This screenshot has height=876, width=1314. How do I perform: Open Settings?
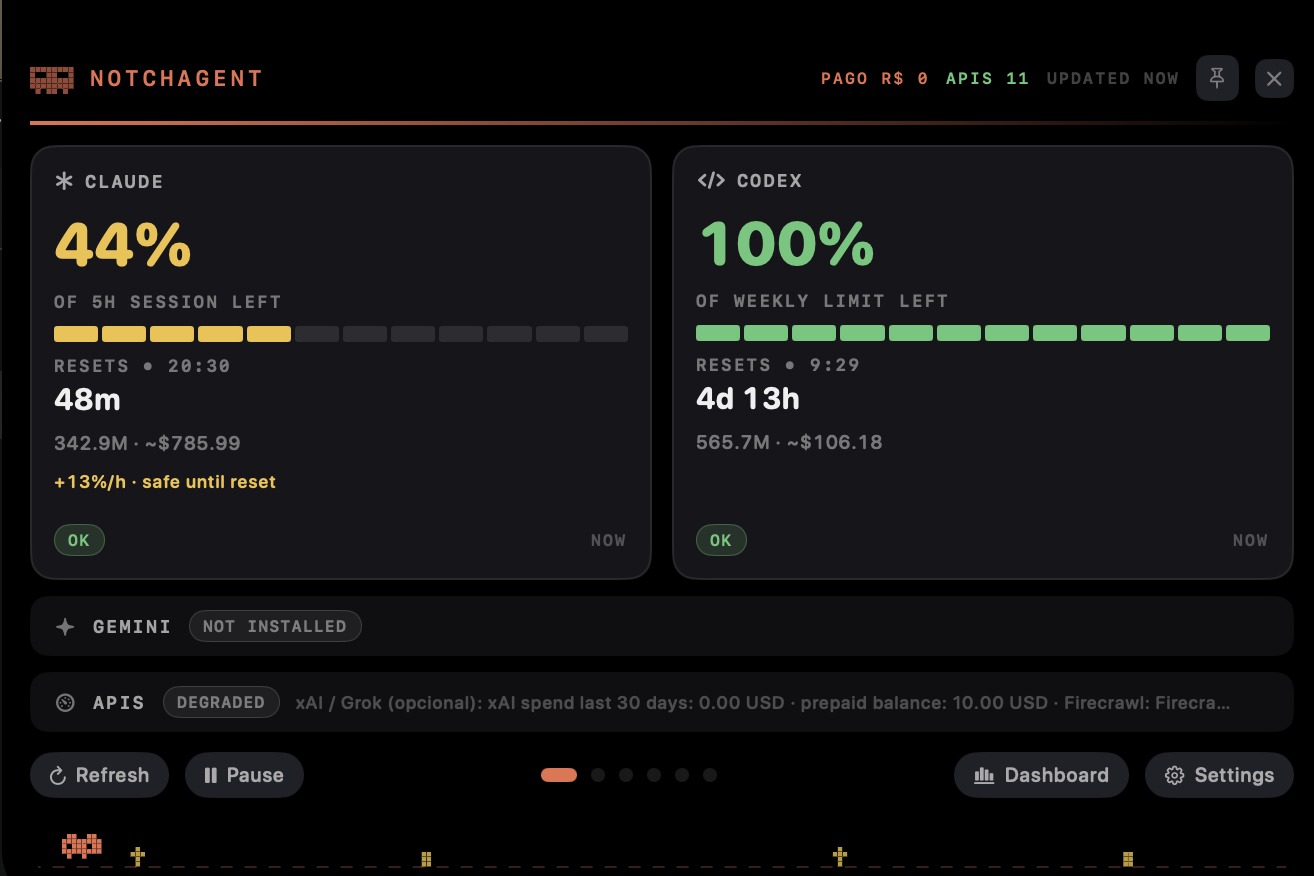[1219, 775]
